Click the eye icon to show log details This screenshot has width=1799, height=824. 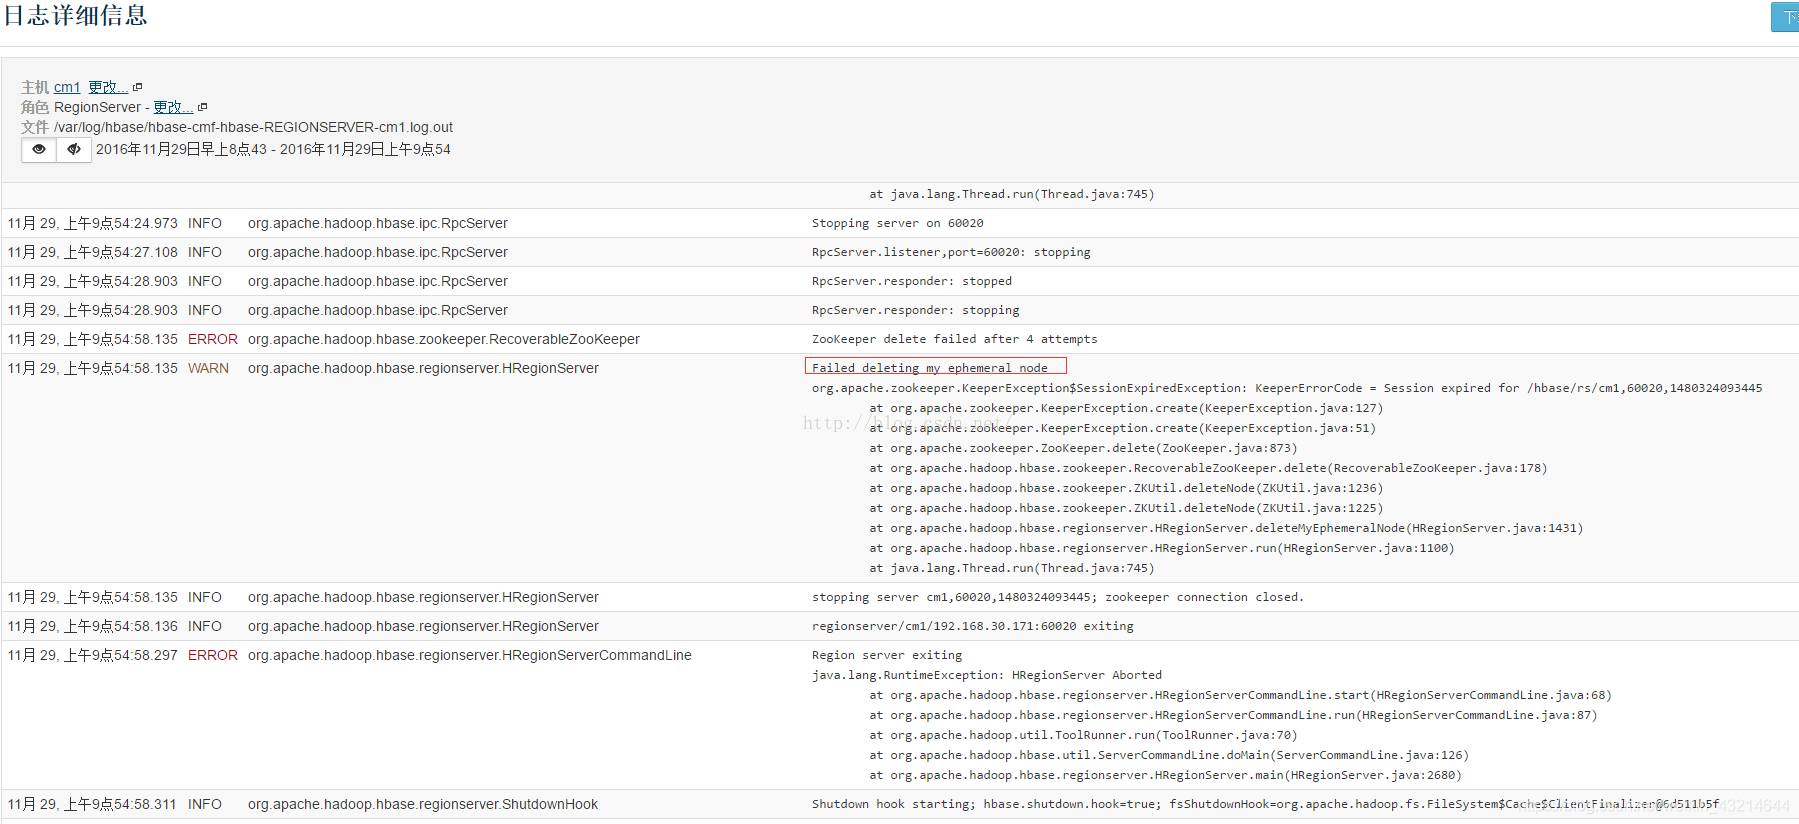(38, 150)
